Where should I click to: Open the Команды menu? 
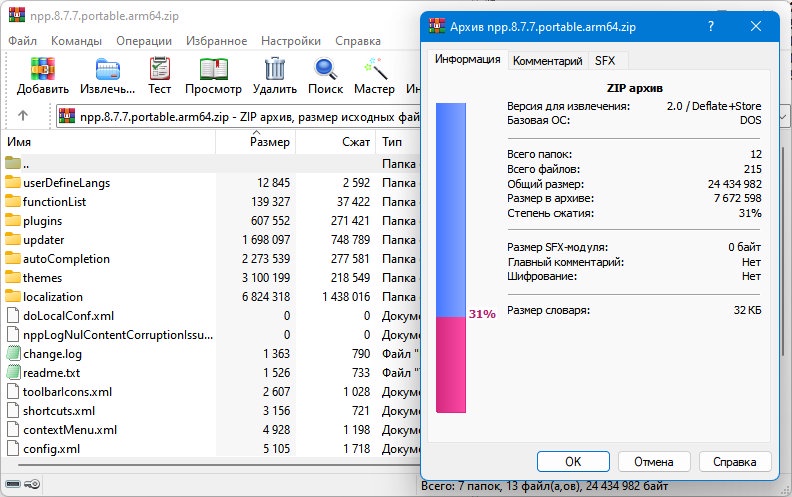[x=76, y=41]
